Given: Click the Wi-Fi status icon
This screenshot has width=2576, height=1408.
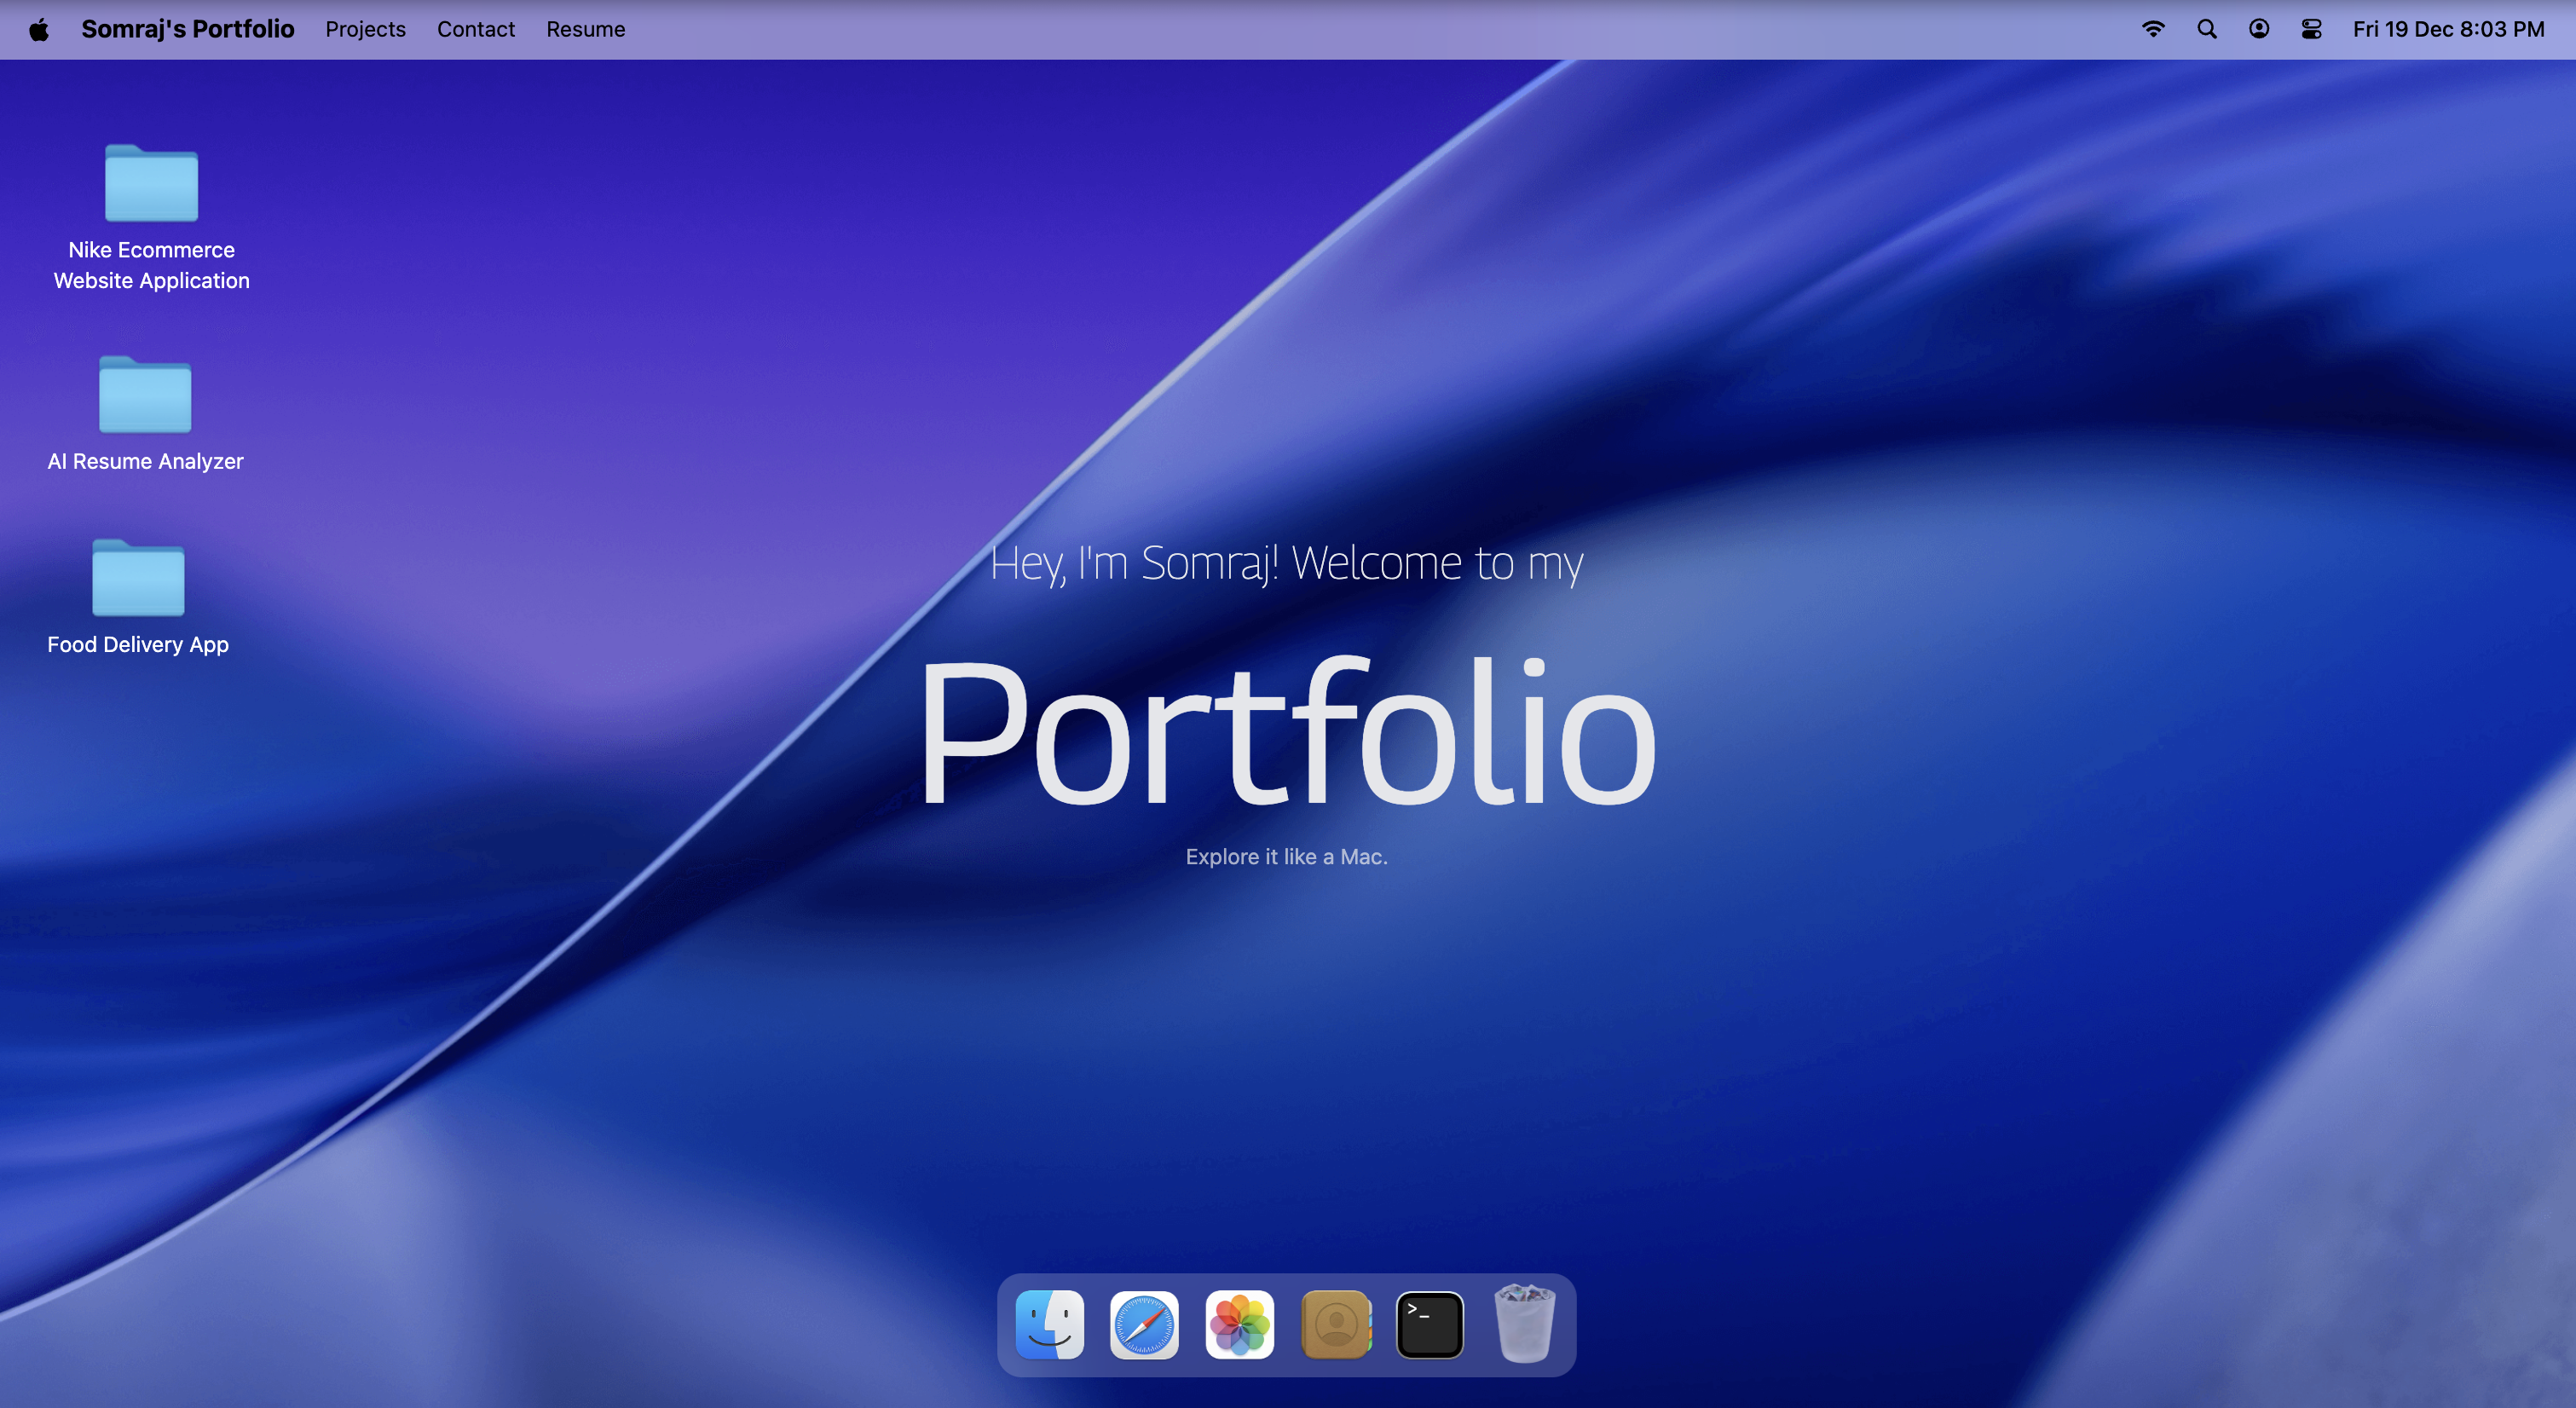Looking at the screenshot, I should tap(2153, 29).
